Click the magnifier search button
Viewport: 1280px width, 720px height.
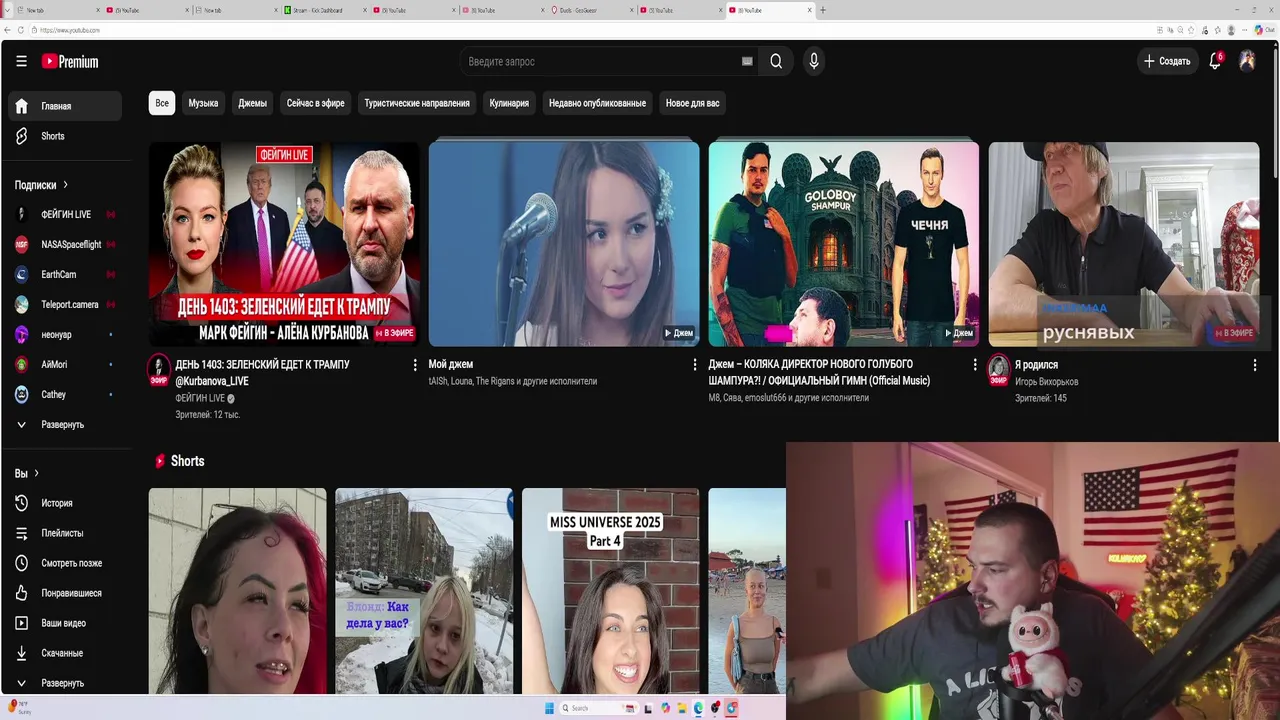(776, 61)
